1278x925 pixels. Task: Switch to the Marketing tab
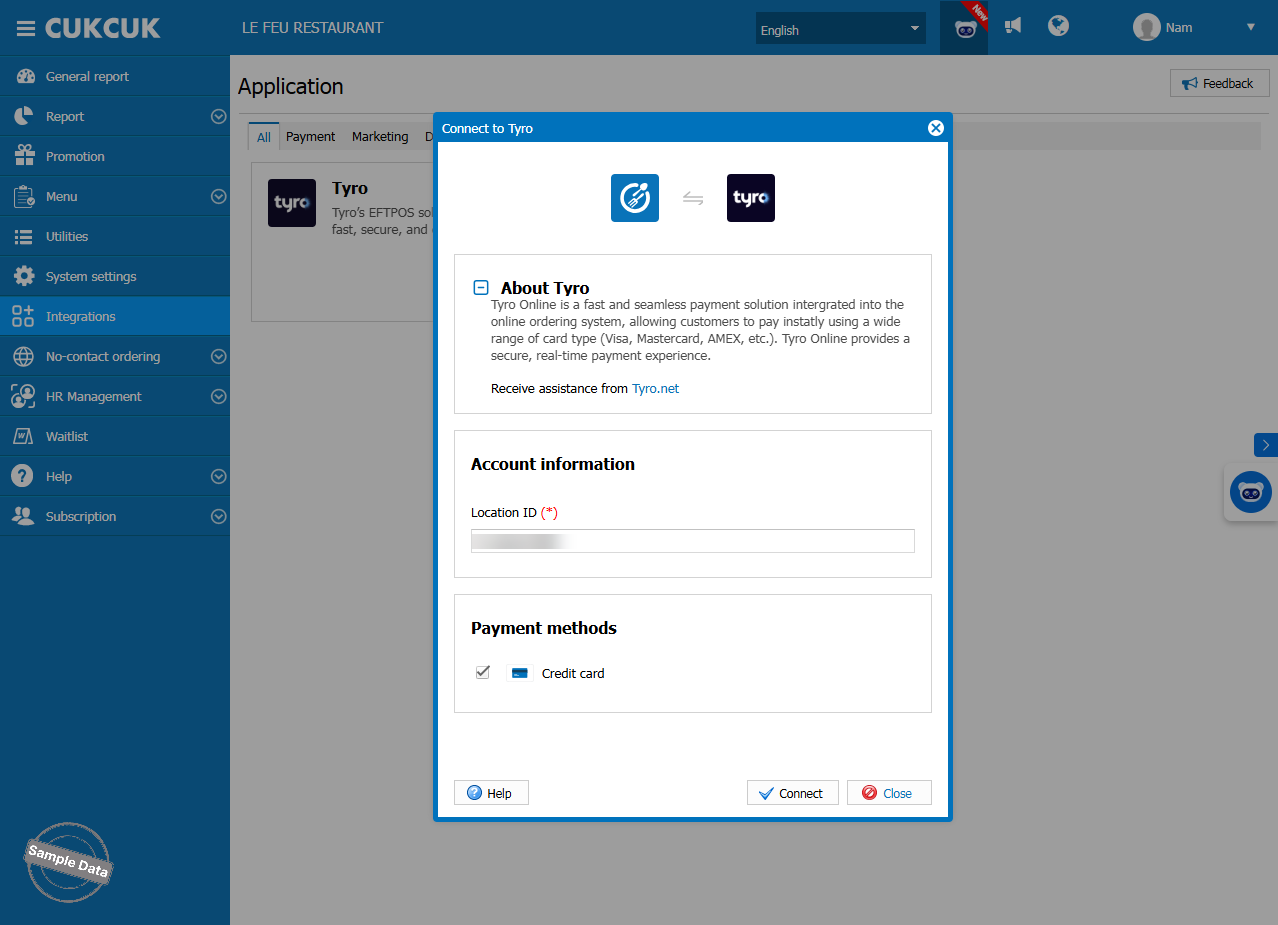click(380, 137)
